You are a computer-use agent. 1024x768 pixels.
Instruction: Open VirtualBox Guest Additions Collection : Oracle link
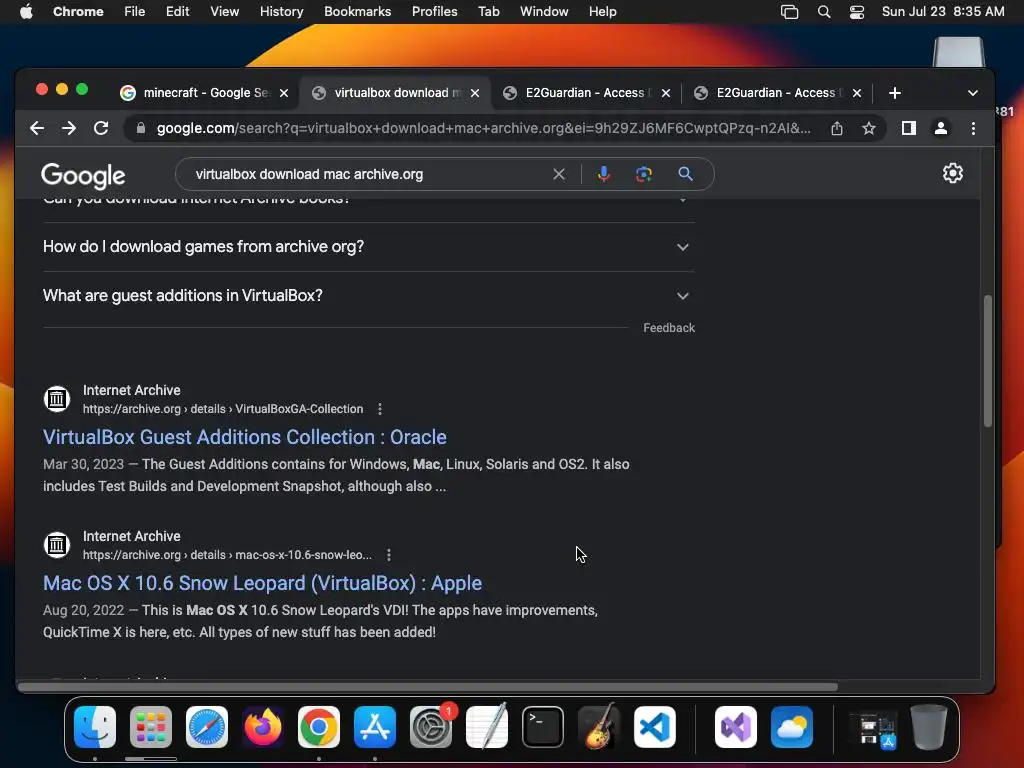[245, 437]
